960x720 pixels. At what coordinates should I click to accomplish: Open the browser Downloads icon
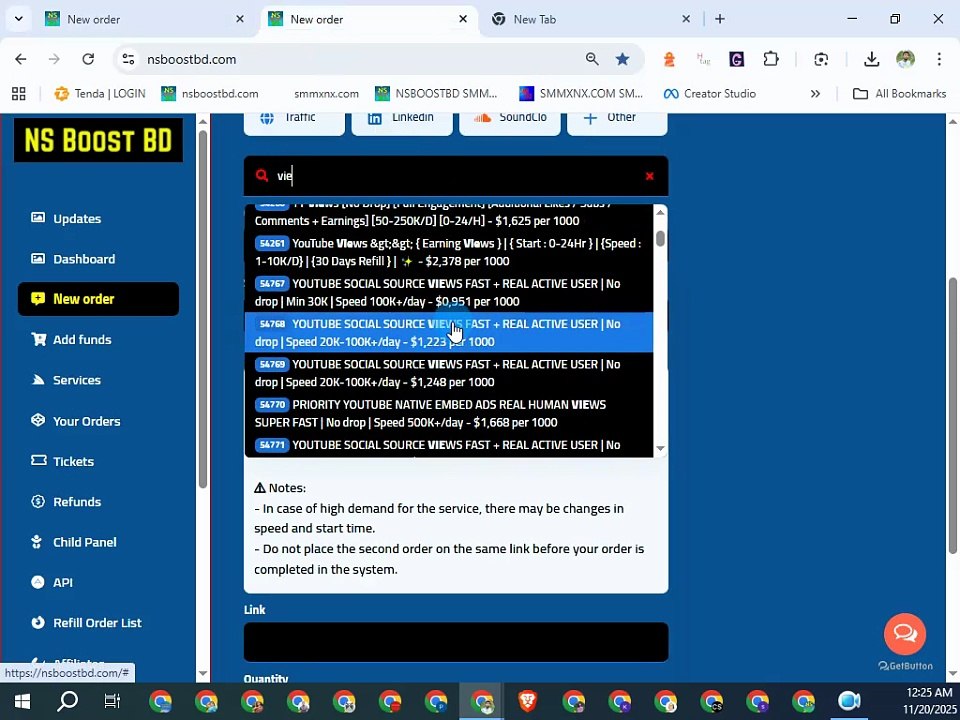871,59
